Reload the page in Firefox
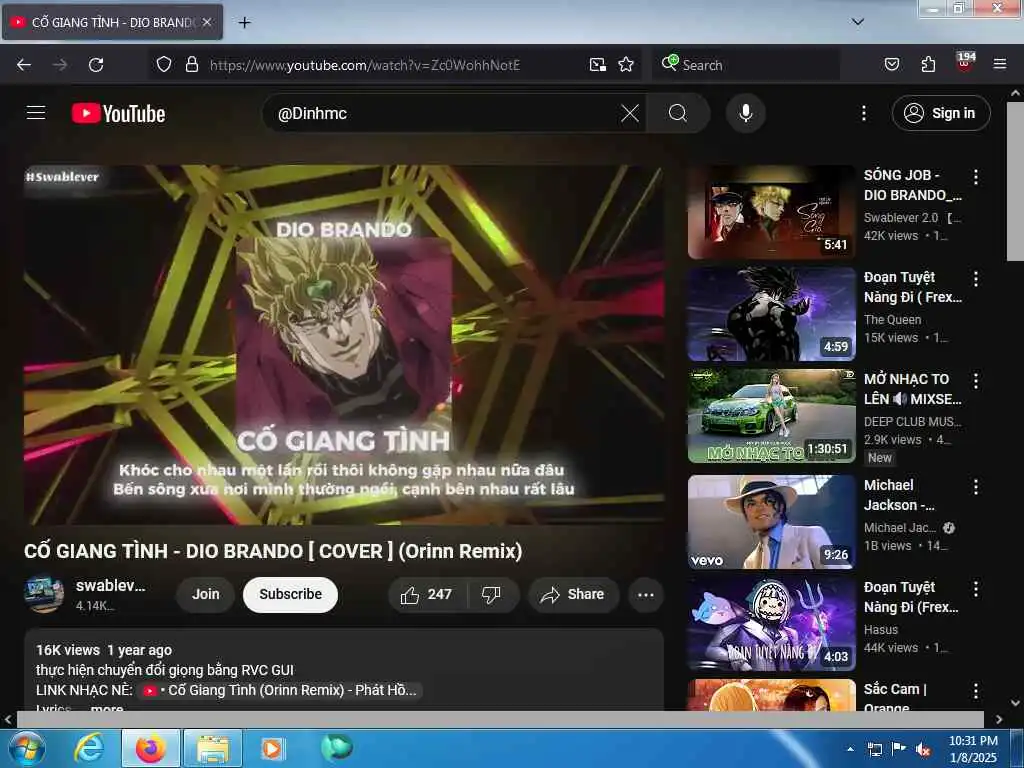The height and width of the screenshot is (768, 1024). [x=96, y=65]
